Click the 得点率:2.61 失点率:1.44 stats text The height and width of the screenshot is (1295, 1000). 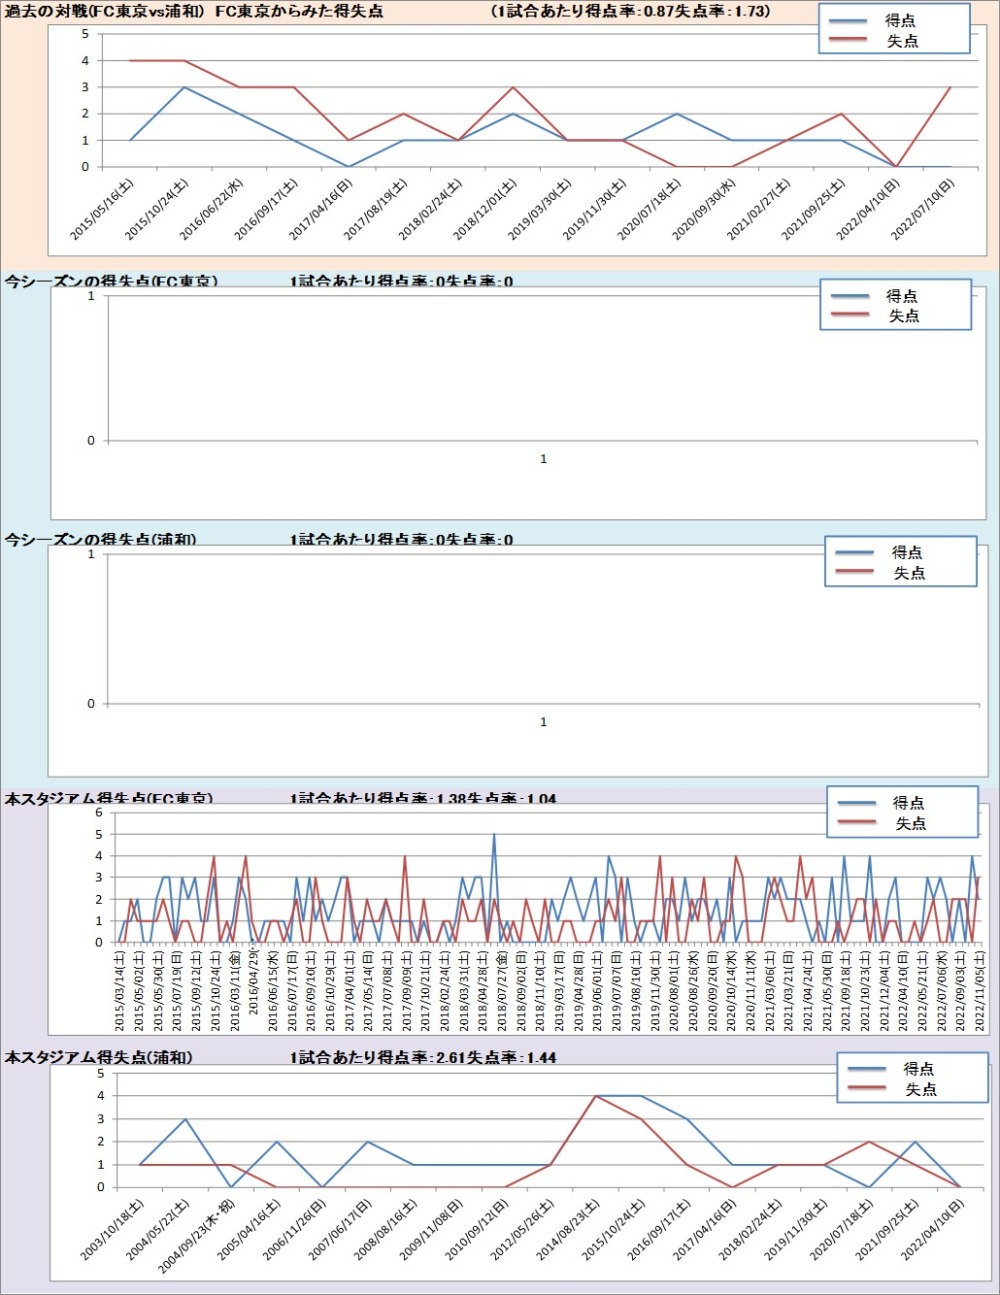[423, 1057]
